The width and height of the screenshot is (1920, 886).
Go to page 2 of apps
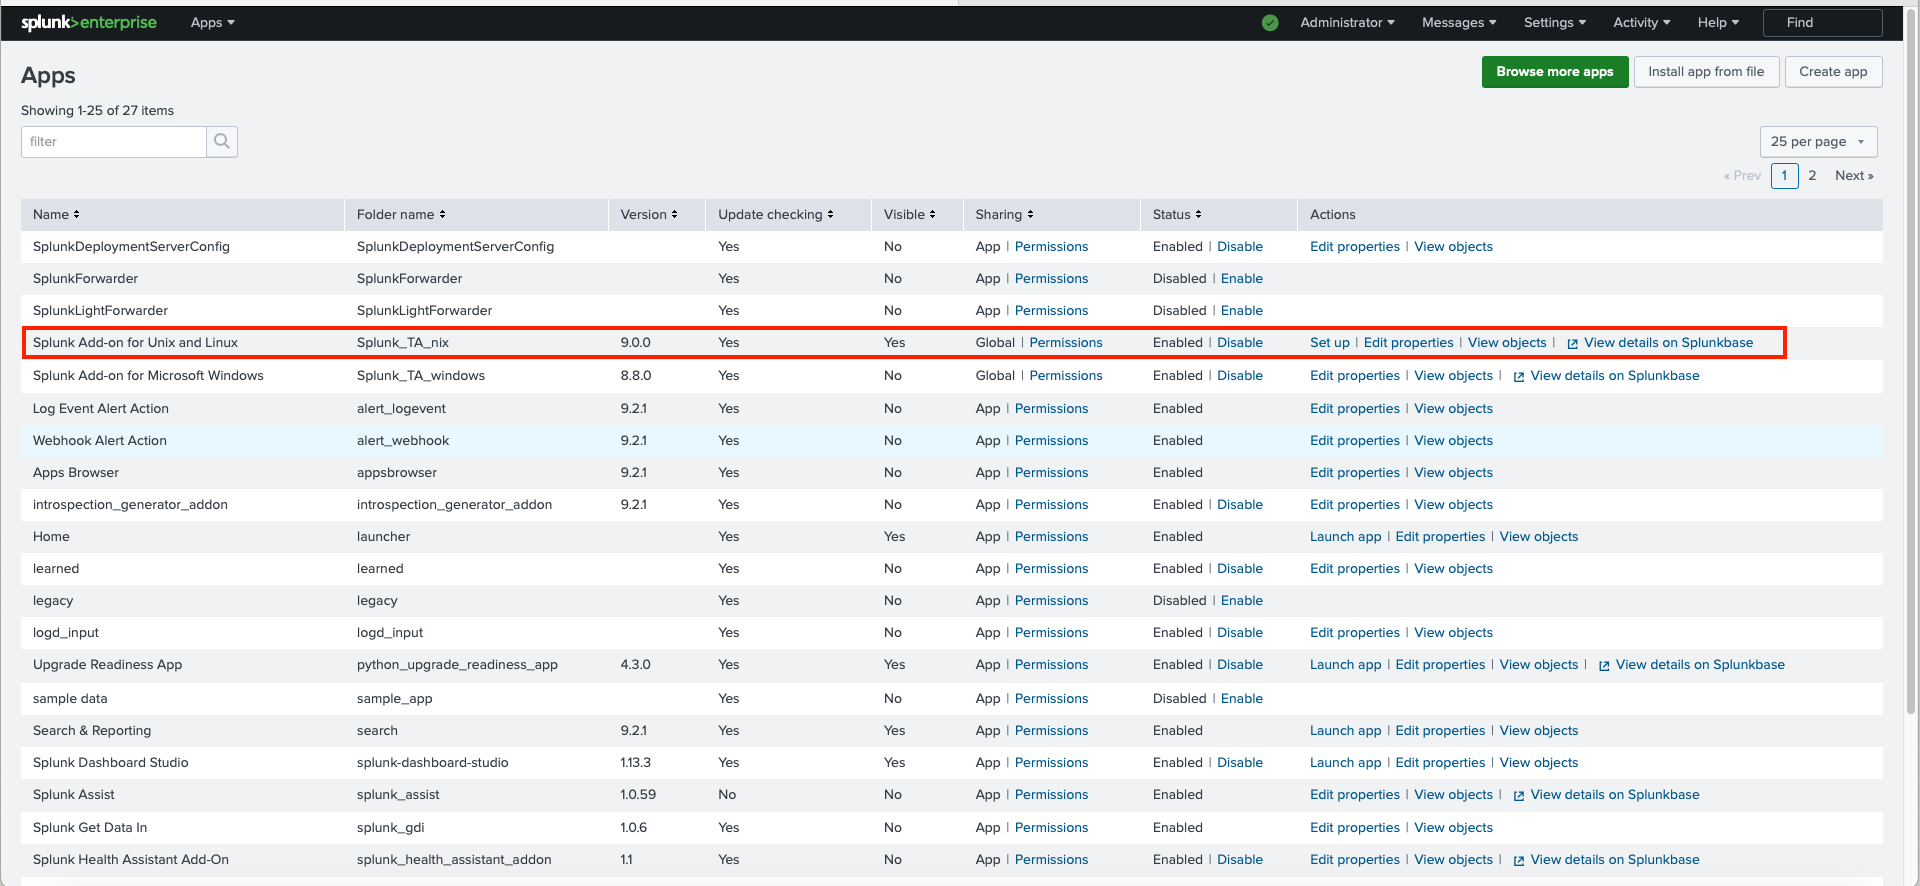1812,175
